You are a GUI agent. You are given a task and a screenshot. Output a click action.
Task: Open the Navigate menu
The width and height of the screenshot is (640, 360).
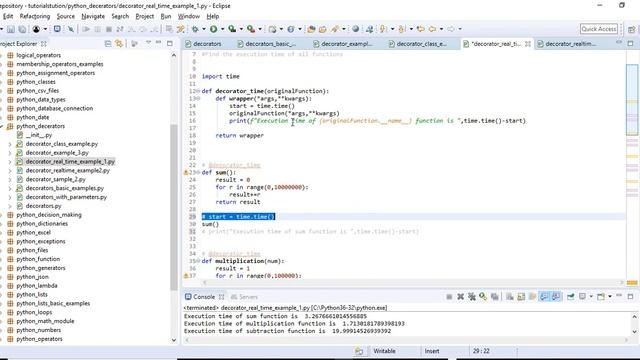(93, 16)
